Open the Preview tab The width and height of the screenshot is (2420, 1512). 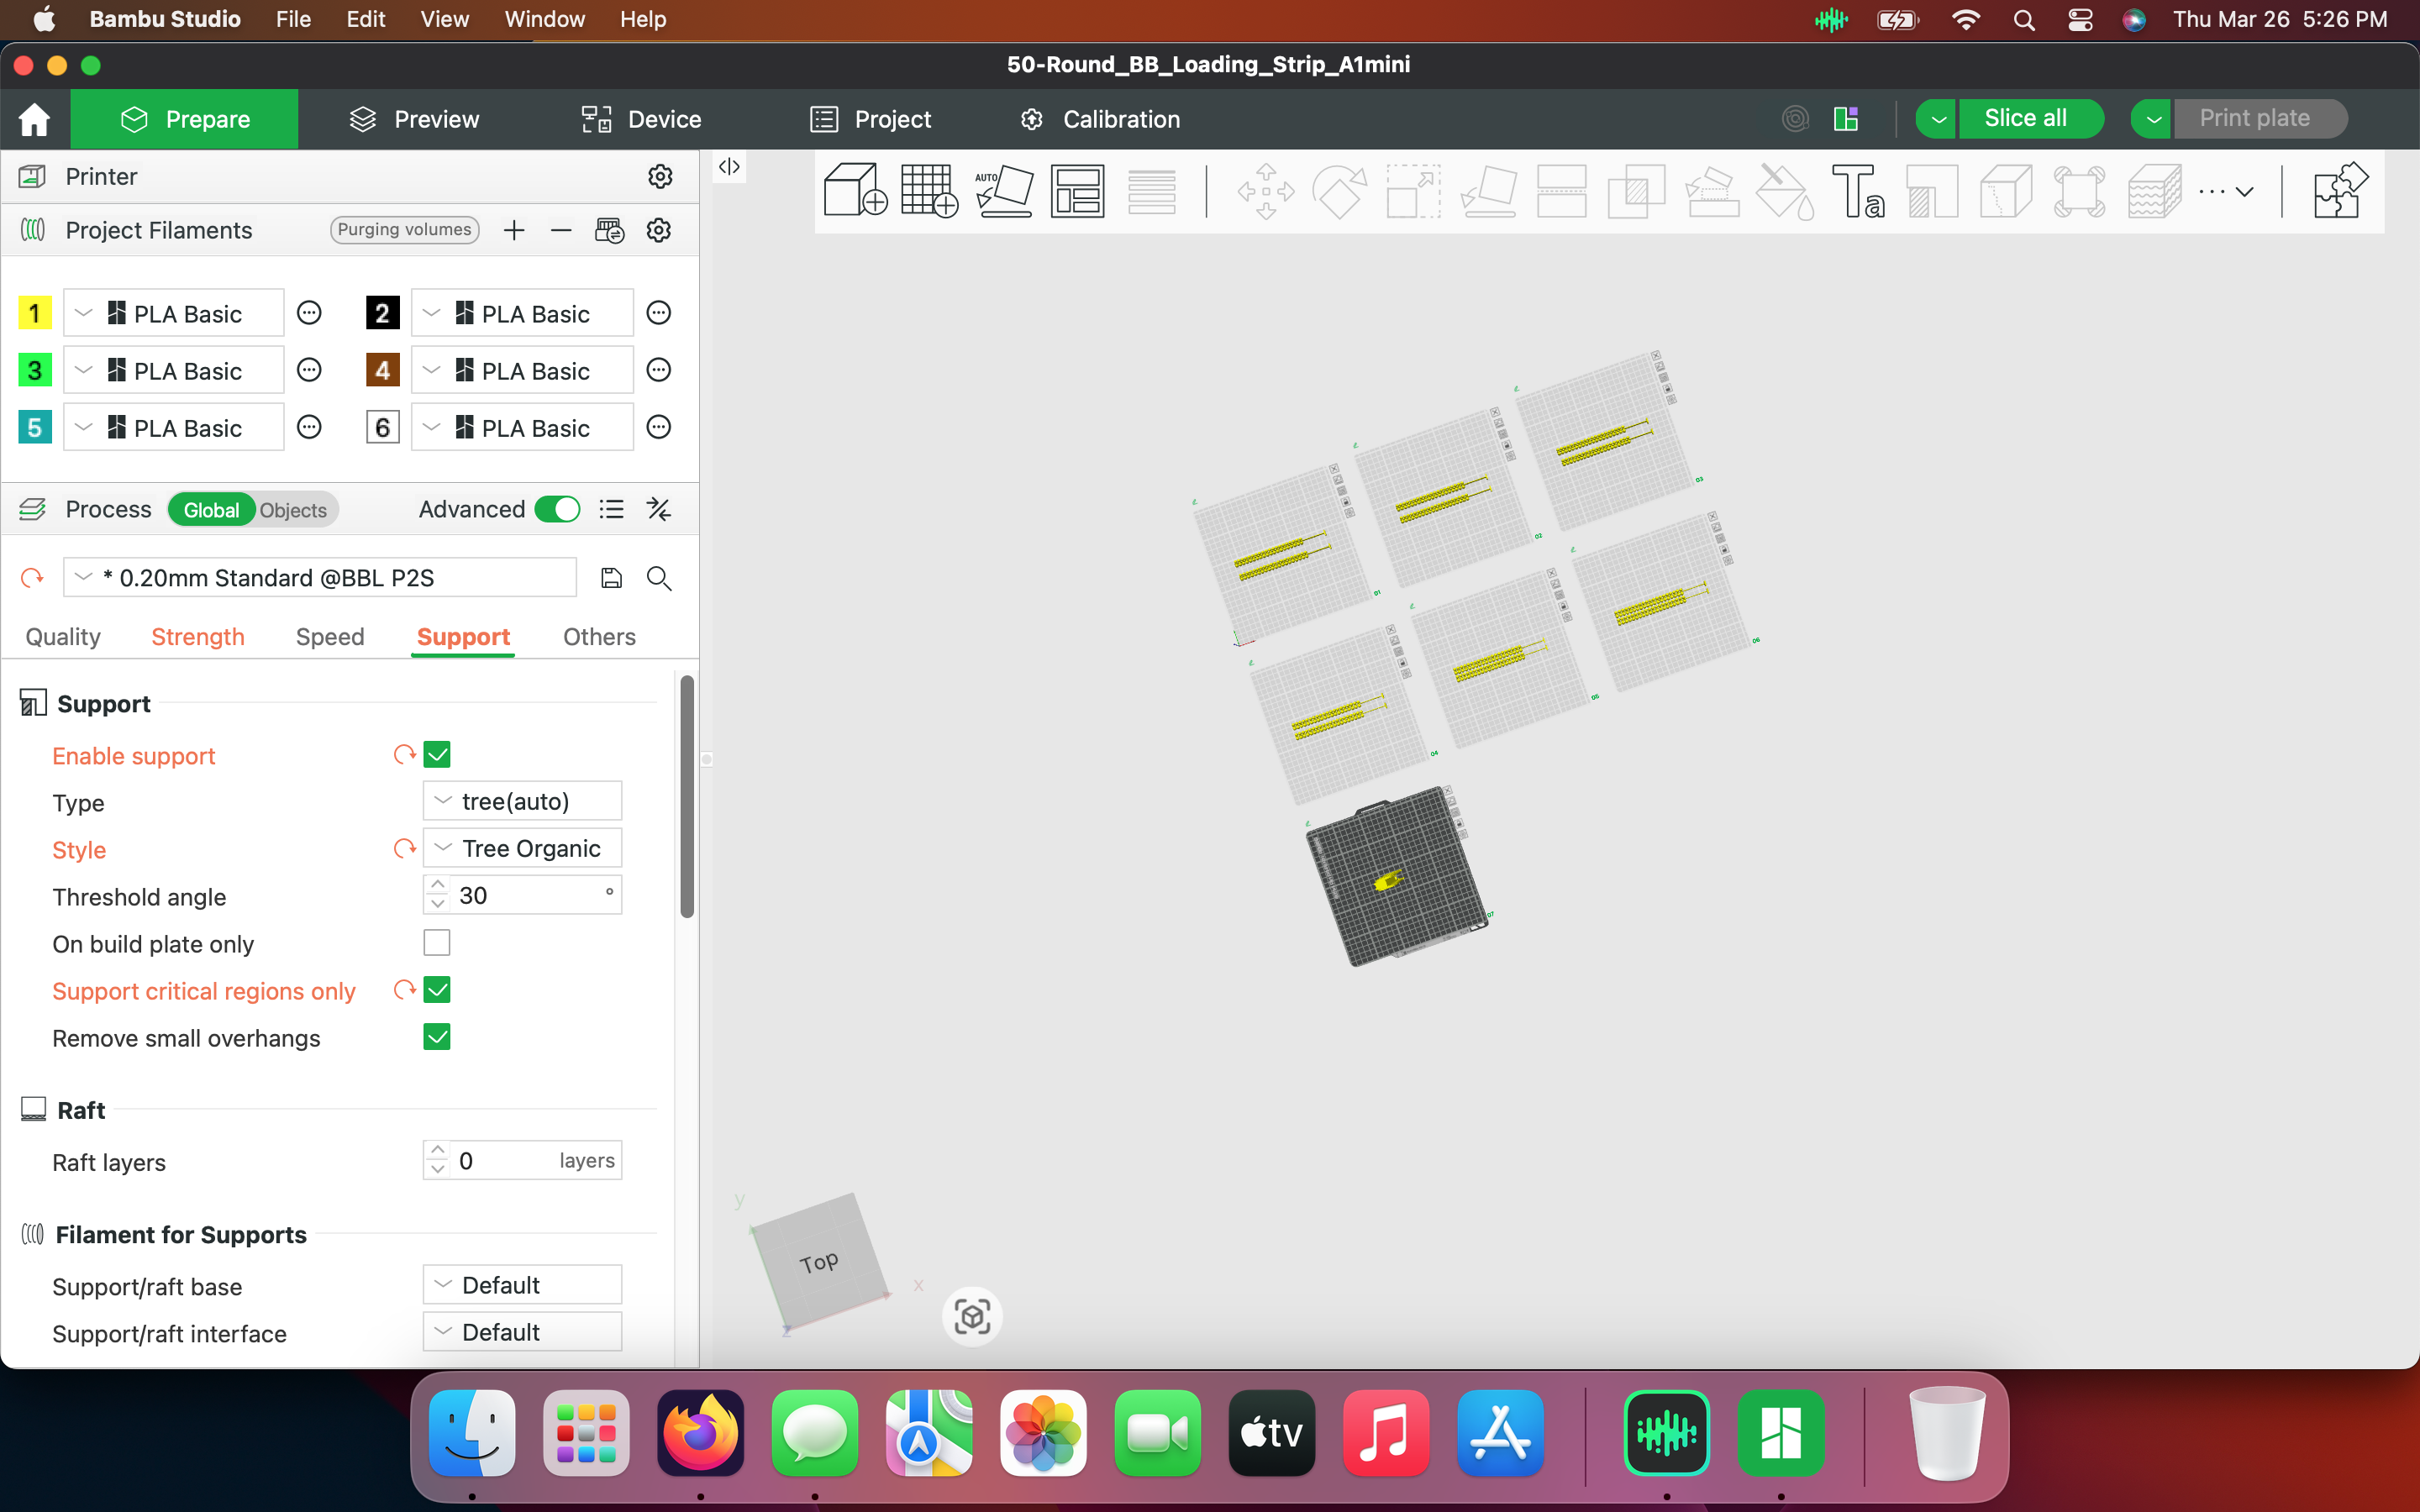414,119
